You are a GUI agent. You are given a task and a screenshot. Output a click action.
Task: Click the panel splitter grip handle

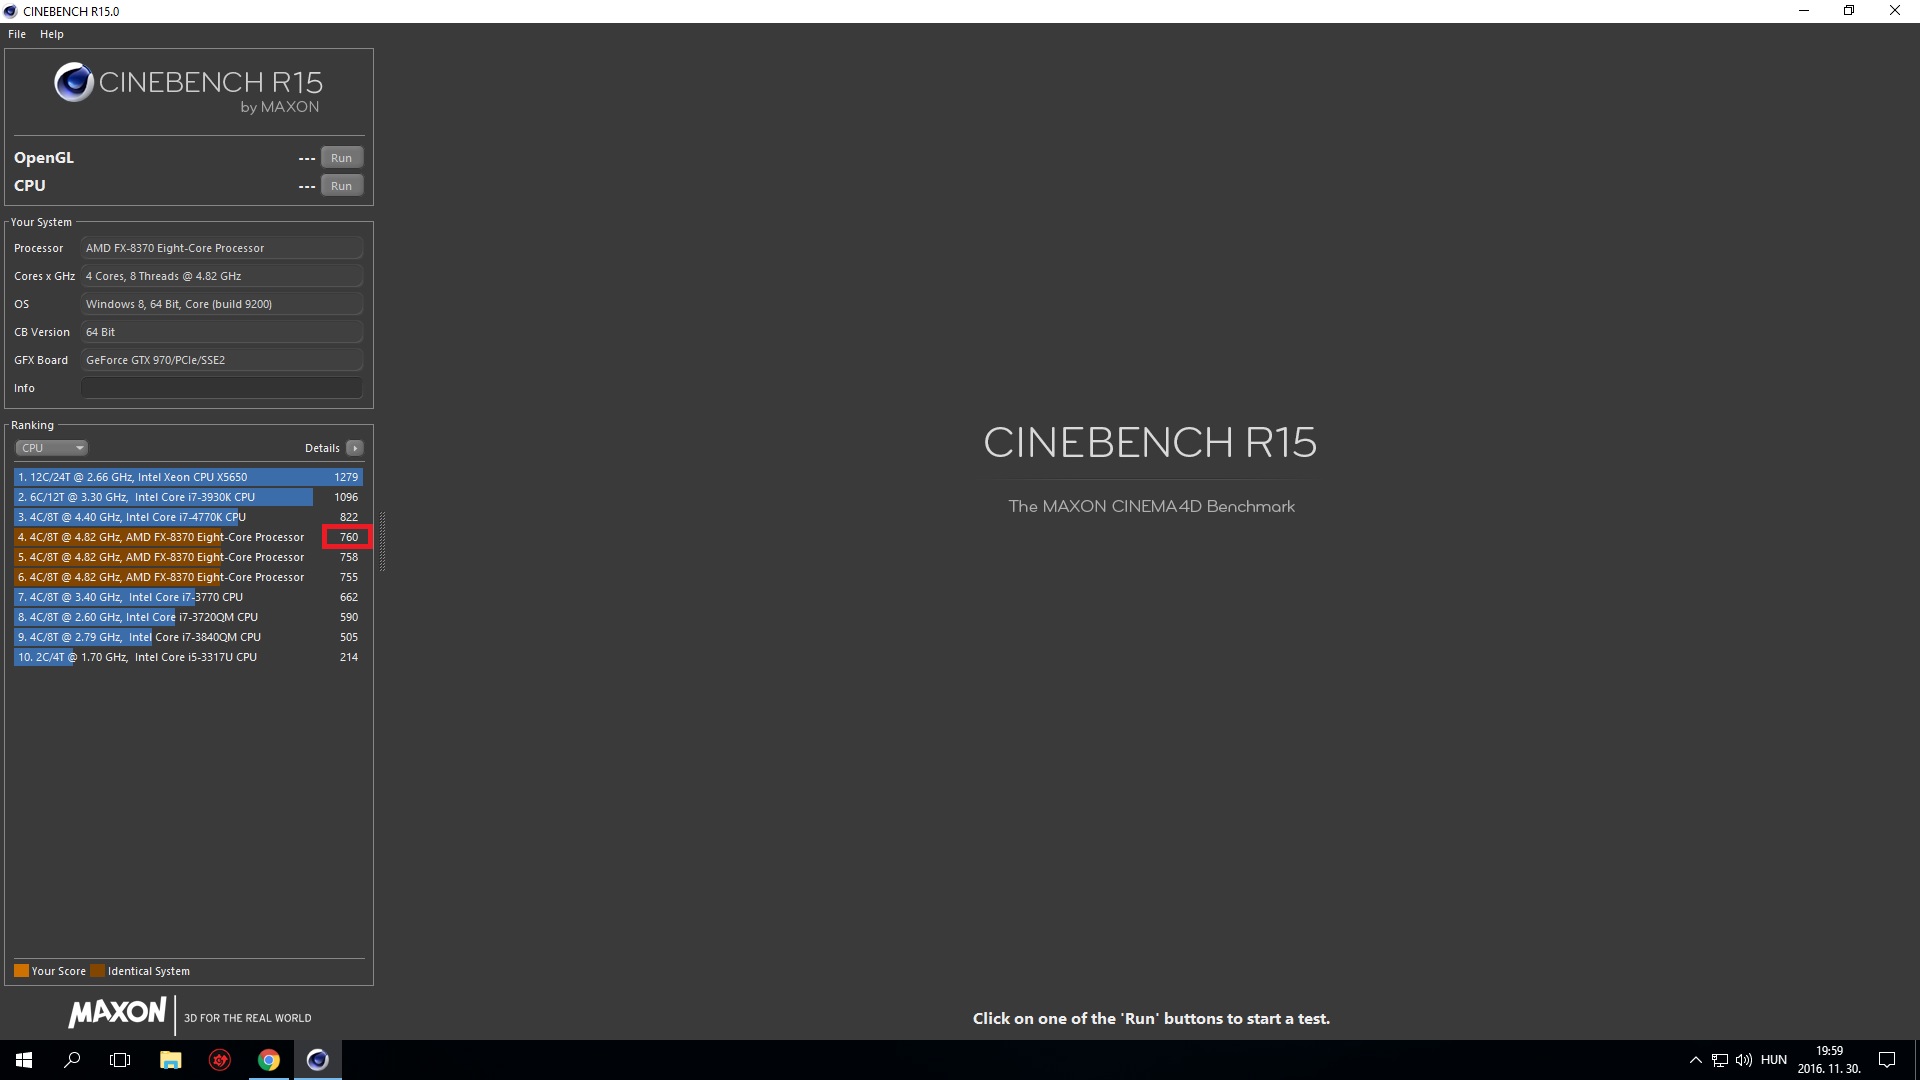point(382,541)
